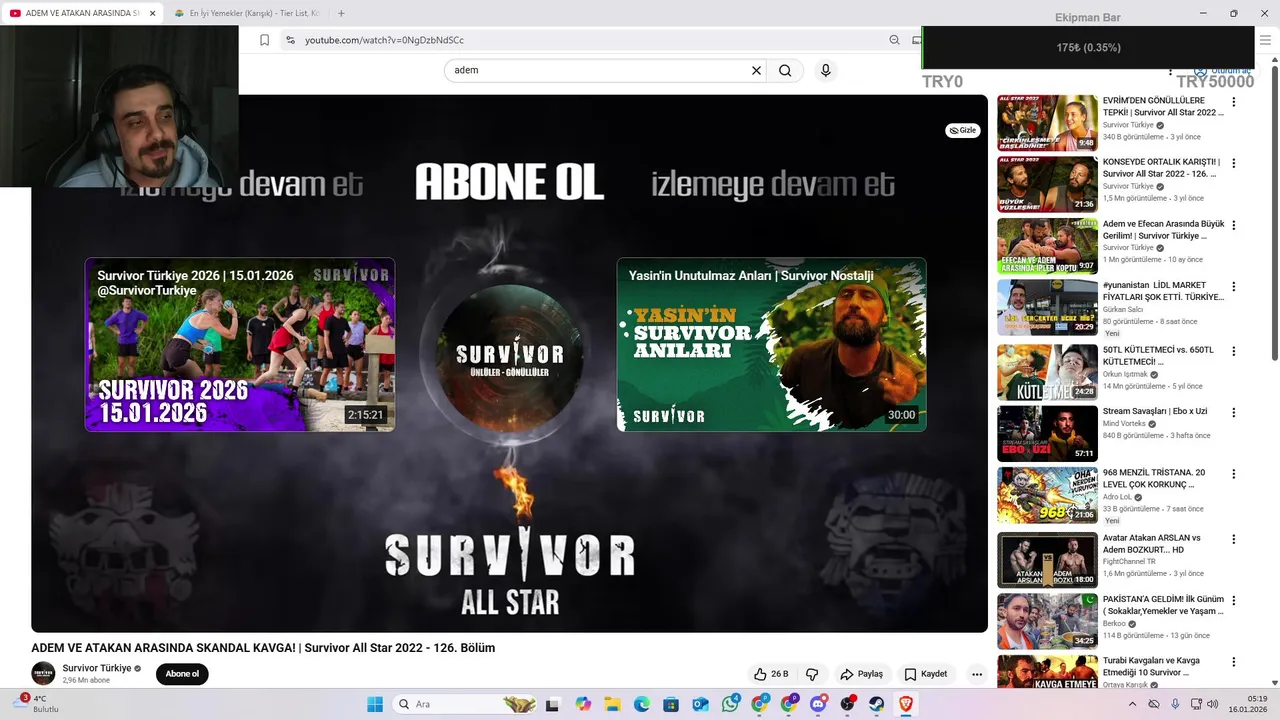Click the zoom magnifier icon in the address bar

pos(894,40)
